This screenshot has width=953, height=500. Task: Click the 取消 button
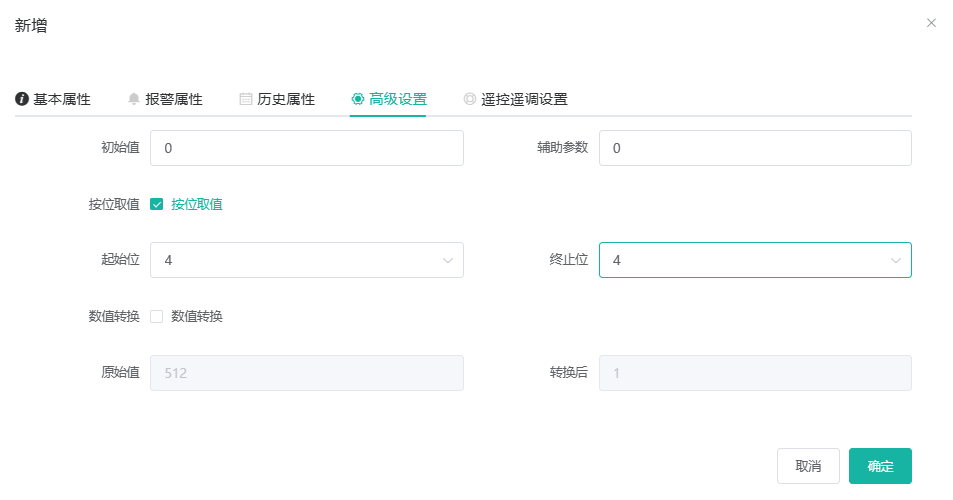coord(808,466)
